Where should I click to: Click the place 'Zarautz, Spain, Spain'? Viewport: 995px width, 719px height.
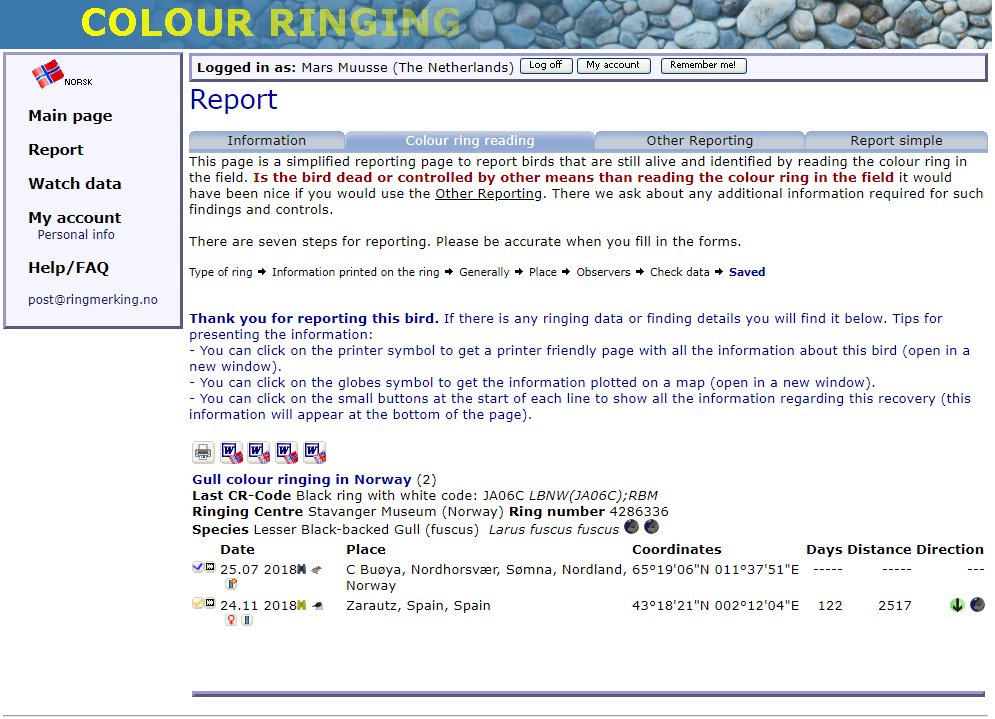point(418,605)
